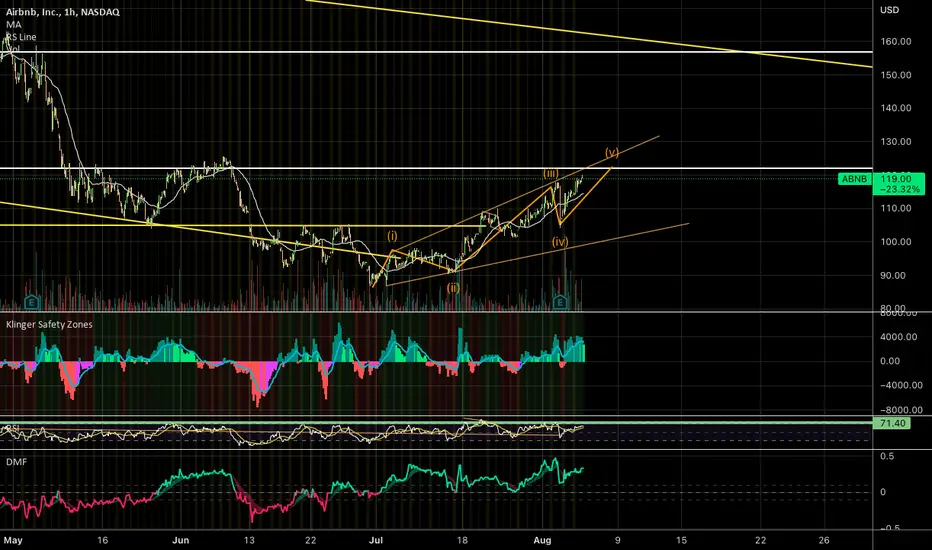Image resolution: width=932 pixels, height=550 pixels.
Task: Click the 26 date label on time axis
Action: click(823, 540)
